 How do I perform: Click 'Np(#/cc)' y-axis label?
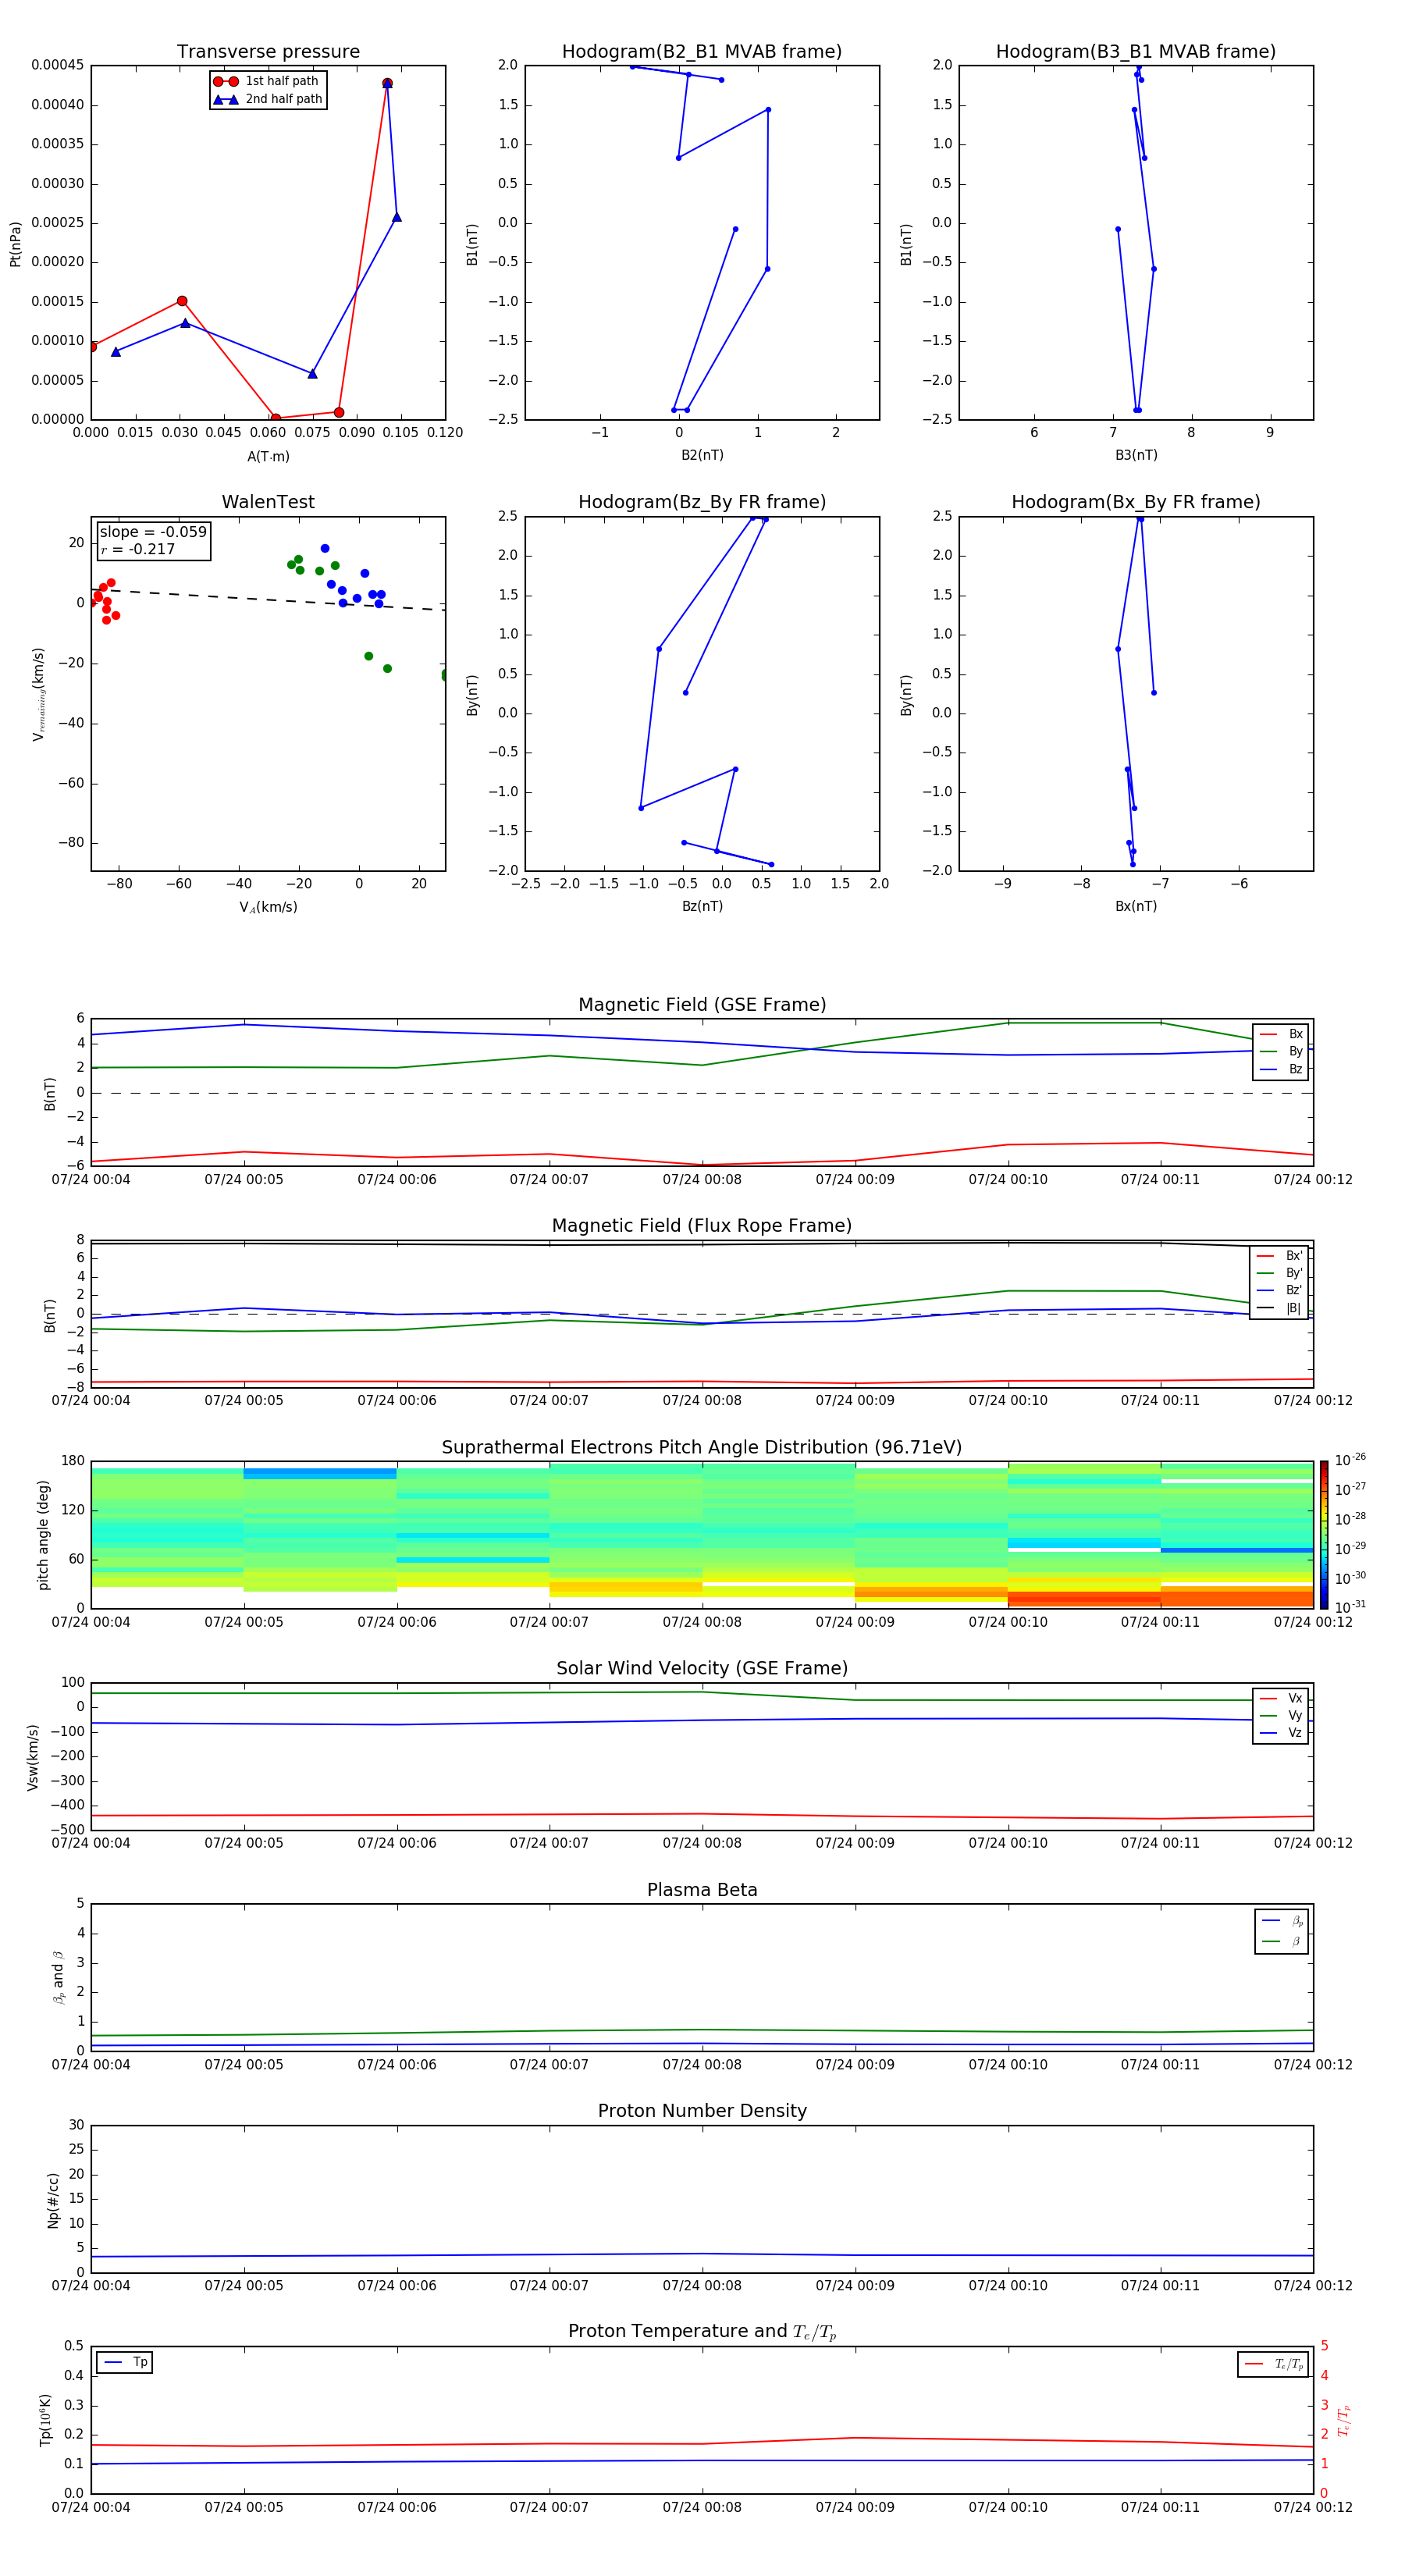point(53,2200)
